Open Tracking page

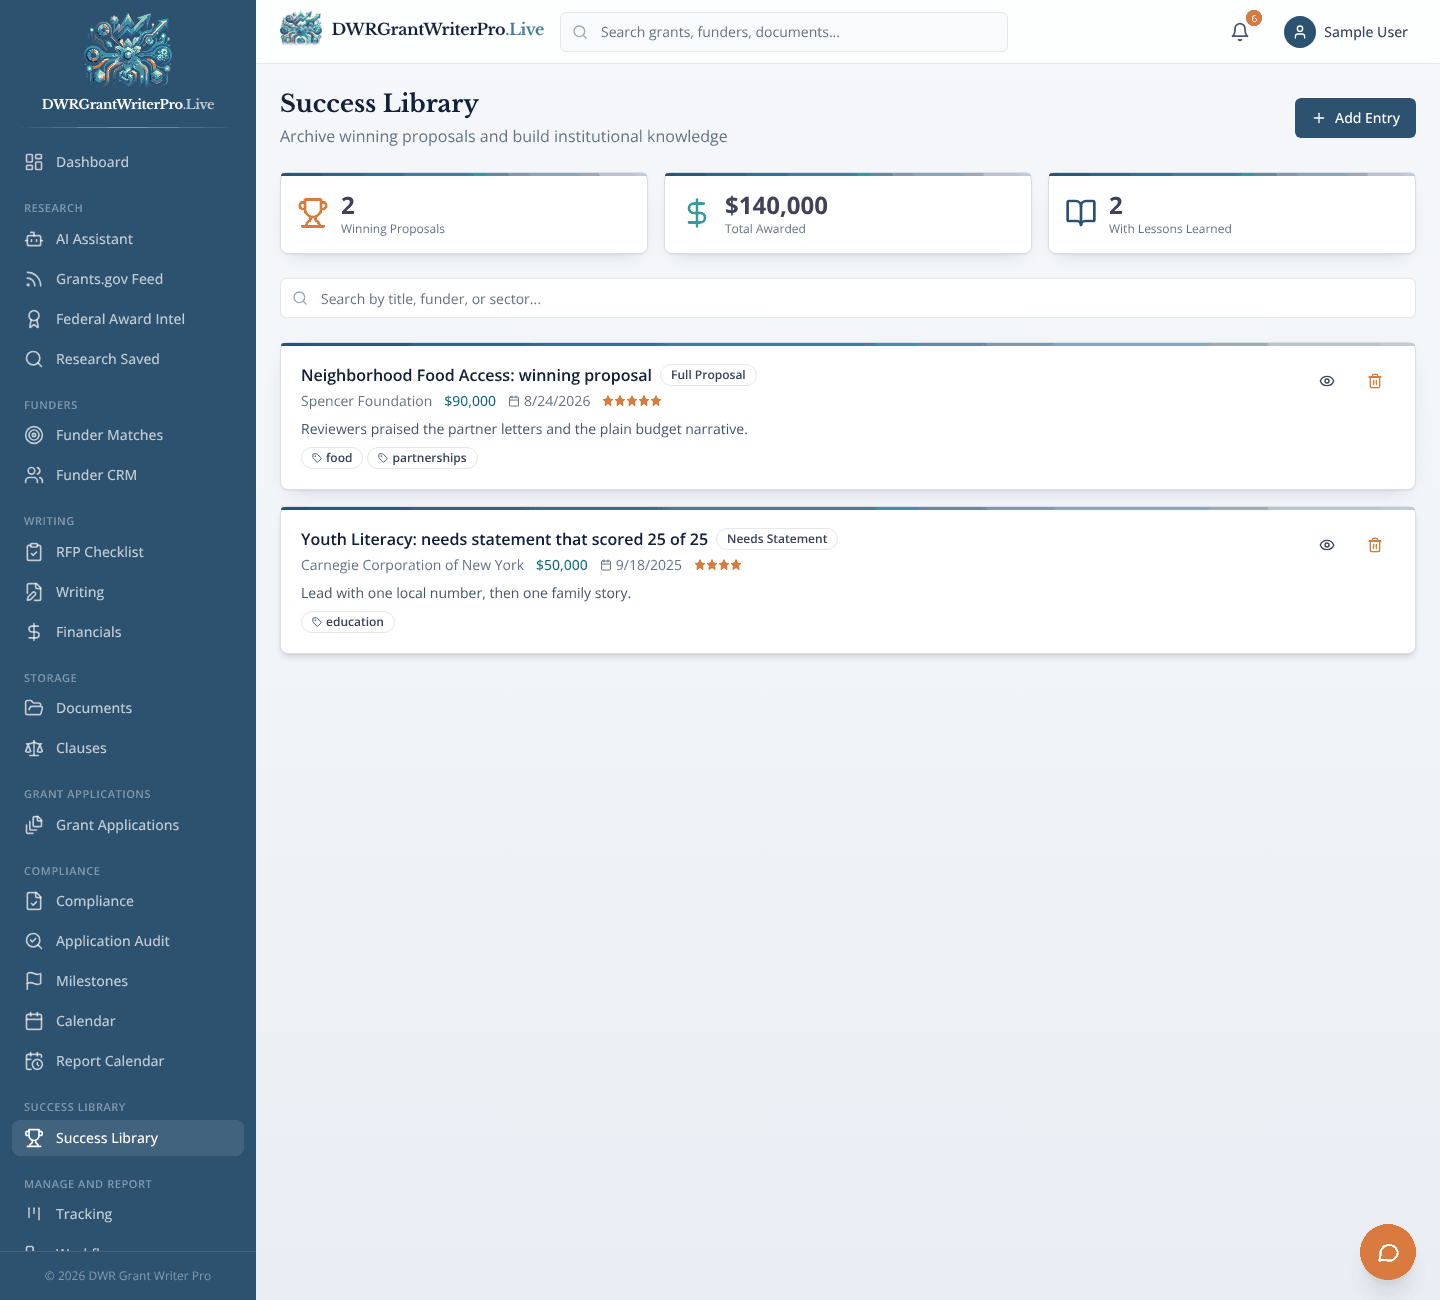(x=128, y=1214)
